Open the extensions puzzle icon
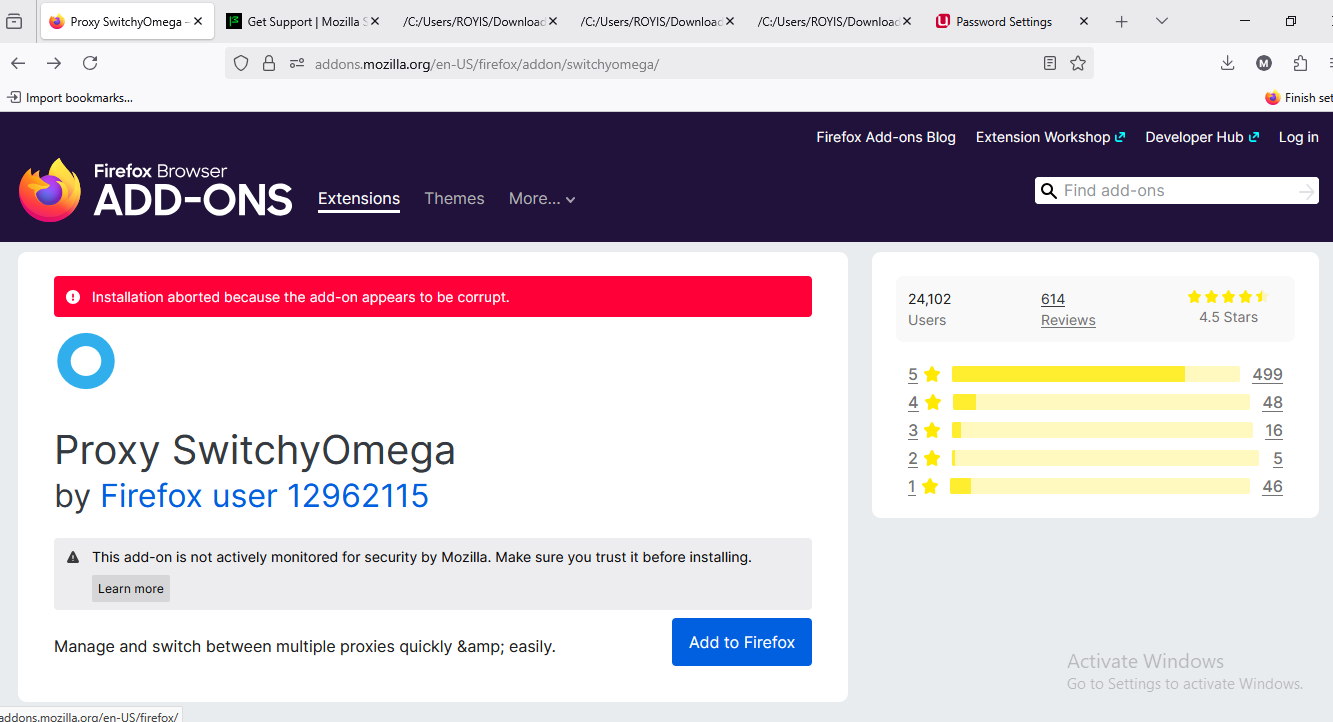Image resolution: width=1333 pixels, height=722 pixels. coord(1300,63)
